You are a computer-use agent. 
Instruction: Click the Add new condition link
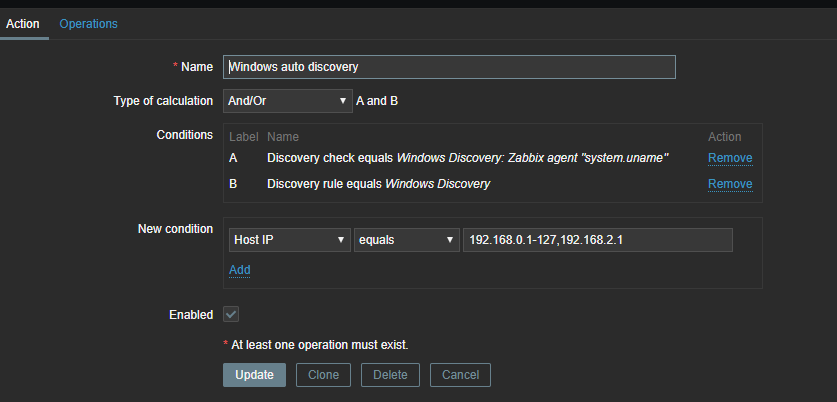click(x=240, y=270)
